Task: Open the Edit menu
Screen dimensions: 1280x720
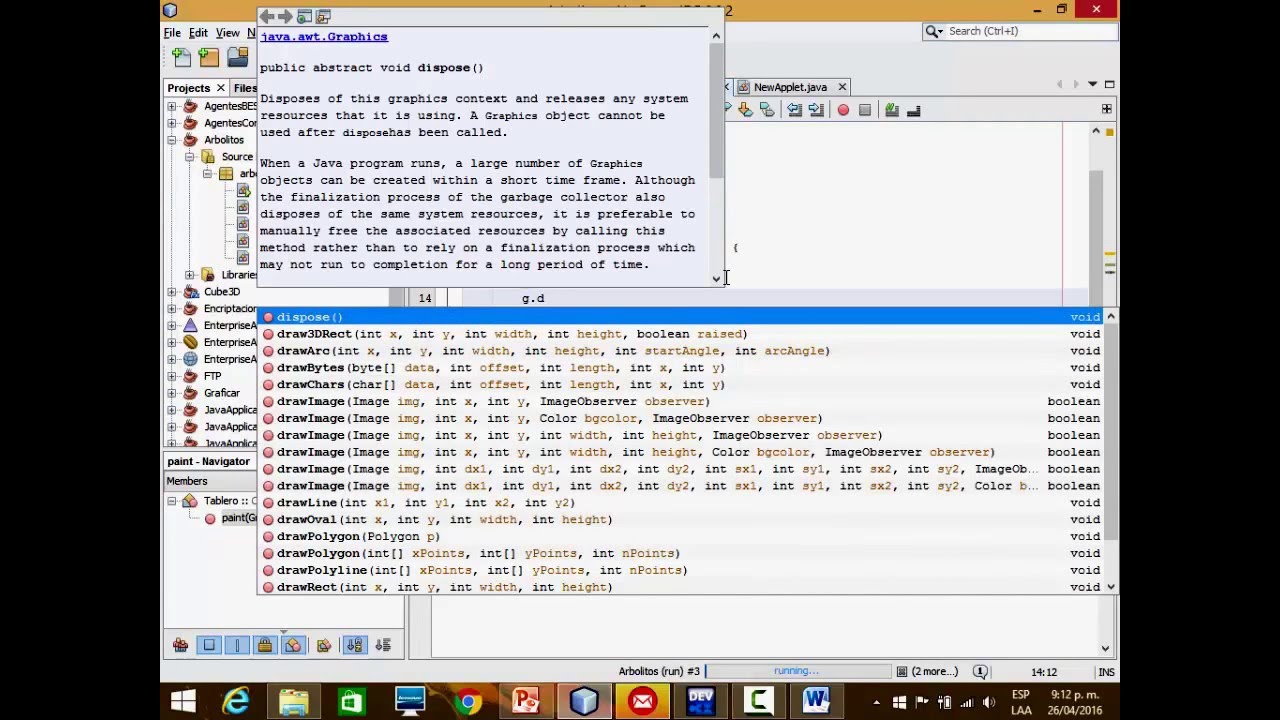Action: point(198,33)
